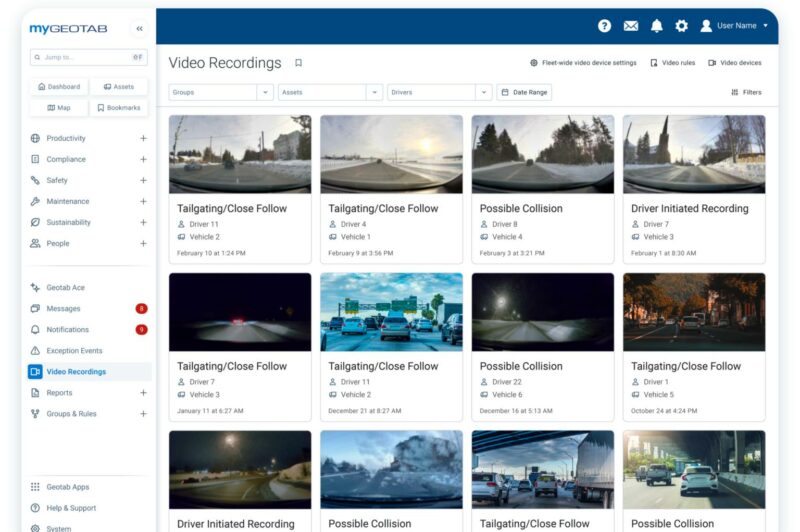Open the Filters icon

tap(735, 92)
